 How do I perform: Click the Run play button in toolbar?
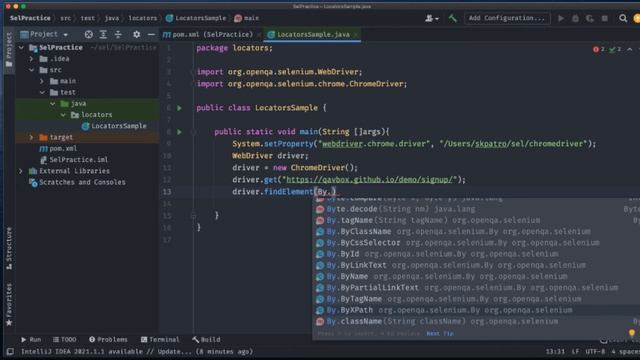[561, 18]
